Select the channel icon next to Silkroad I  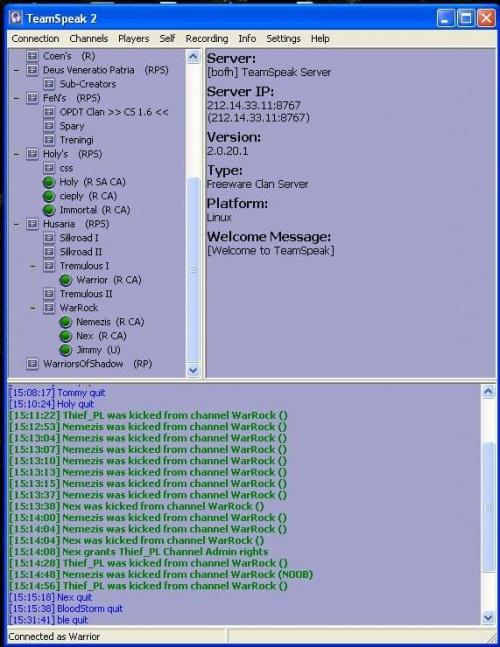pos(49,238)
